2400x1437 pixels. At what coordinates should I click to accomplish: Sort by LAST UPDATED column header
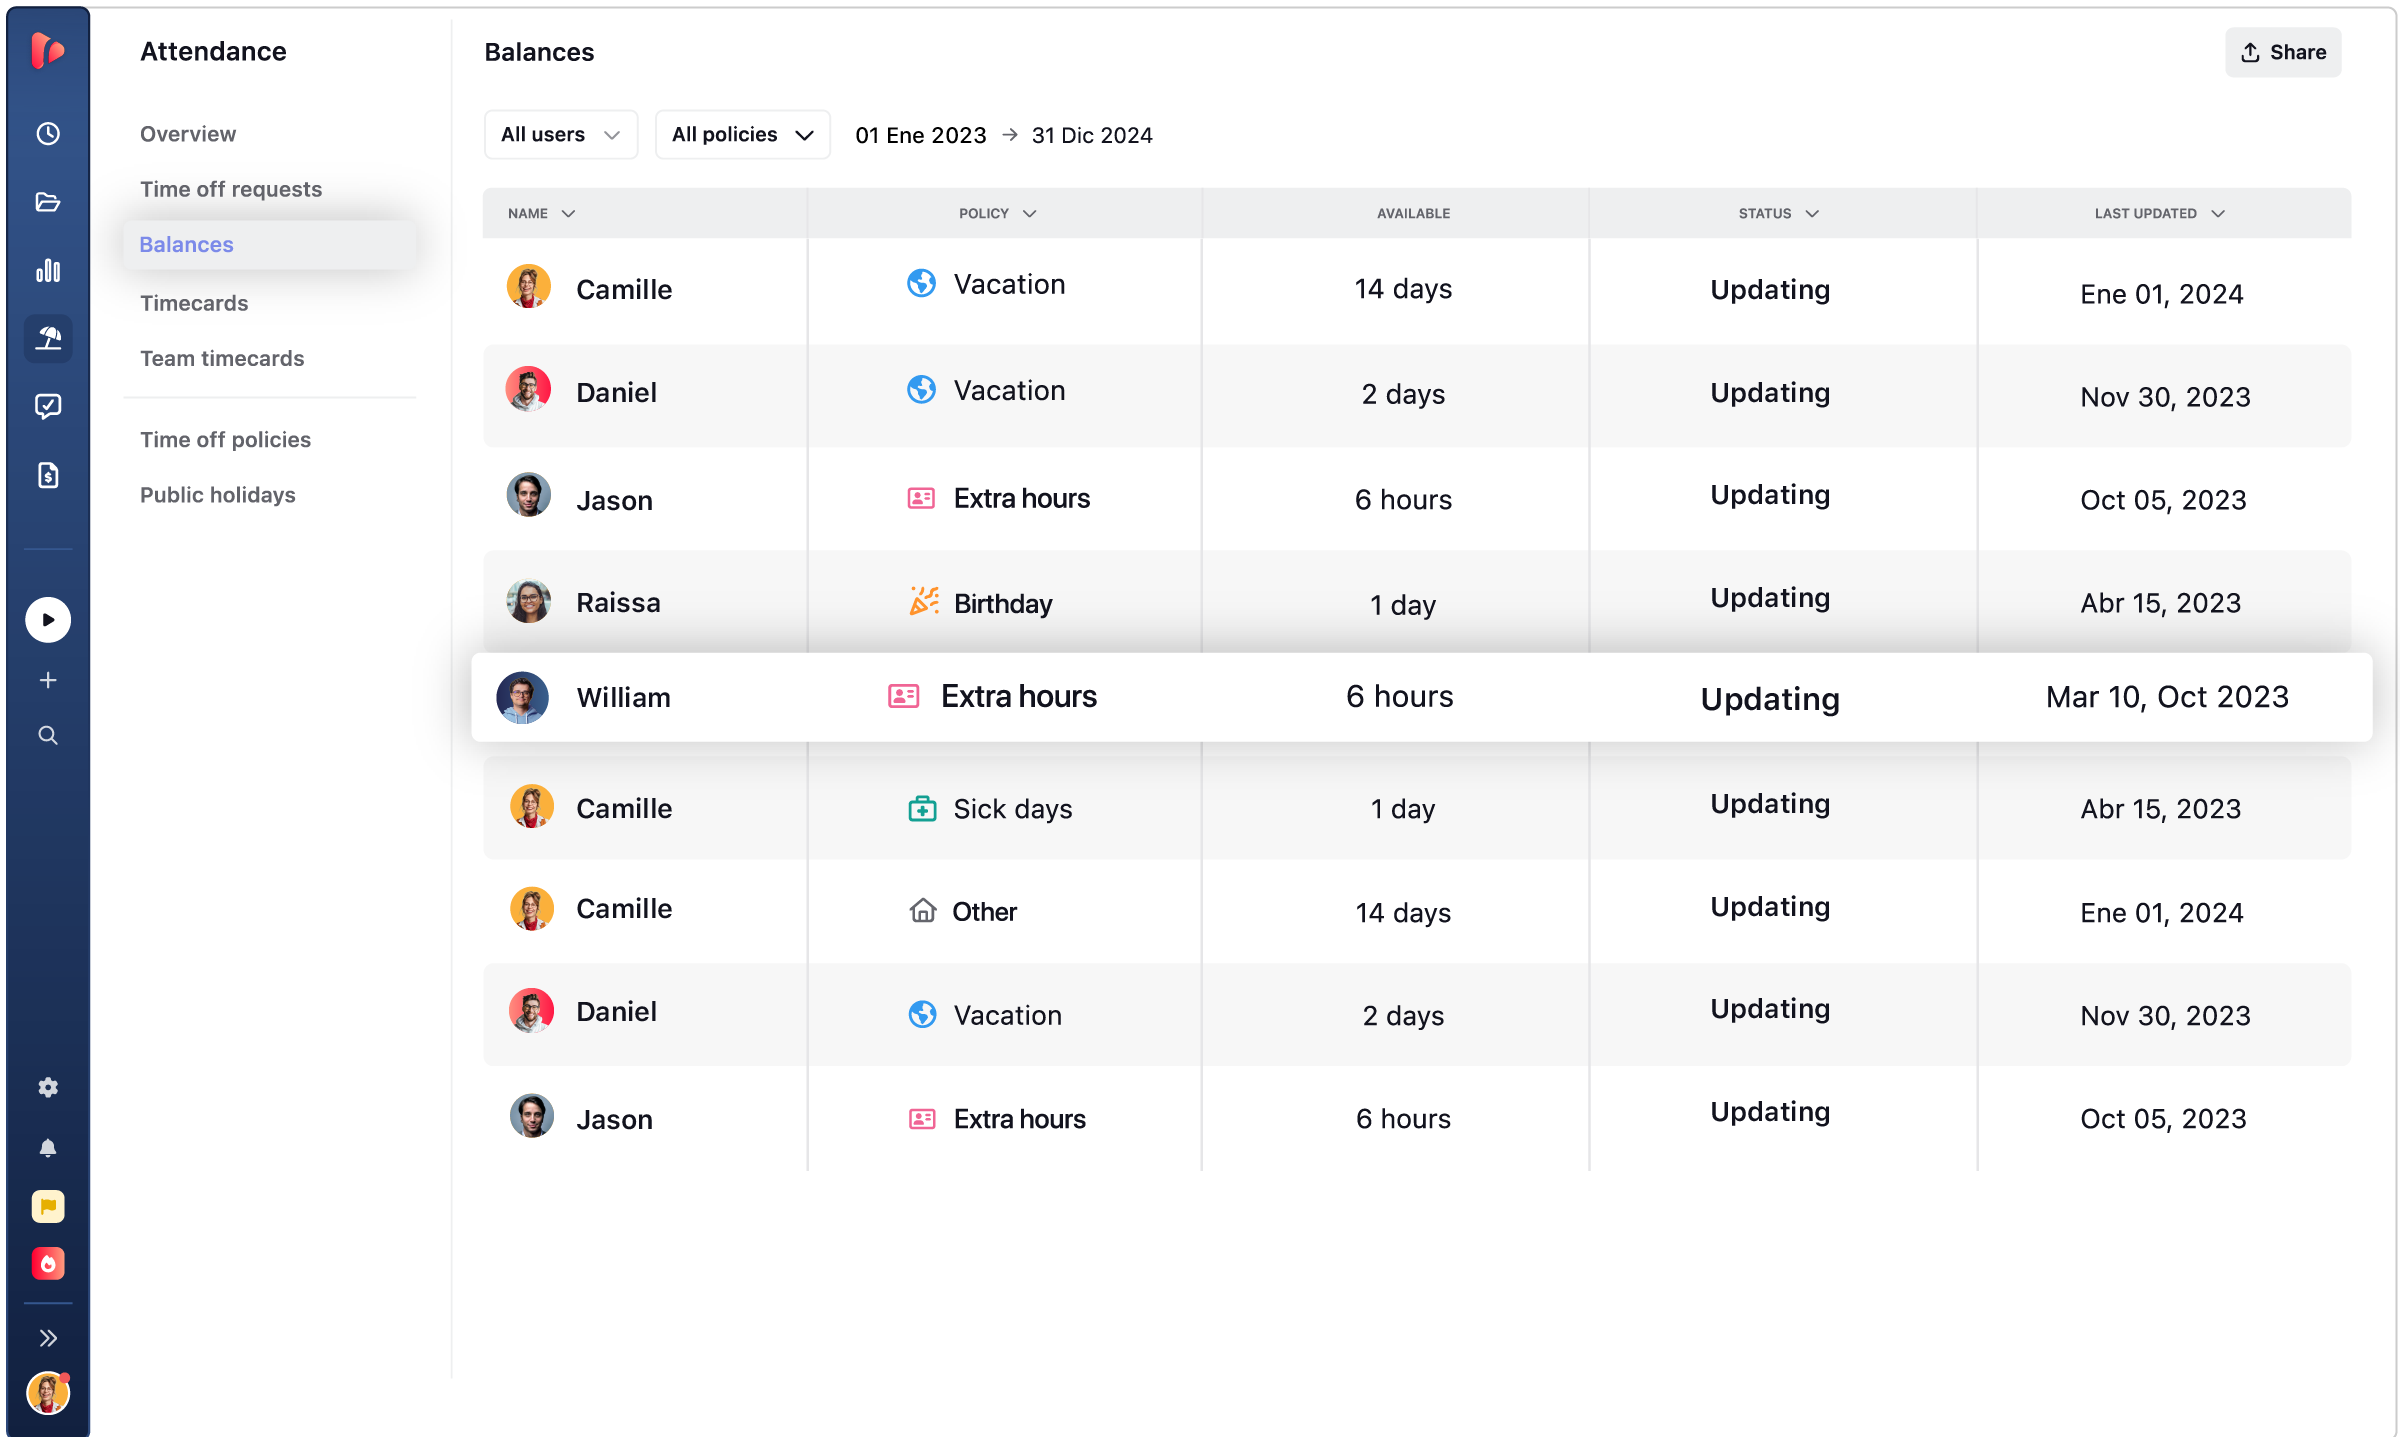pos(2159,213)
